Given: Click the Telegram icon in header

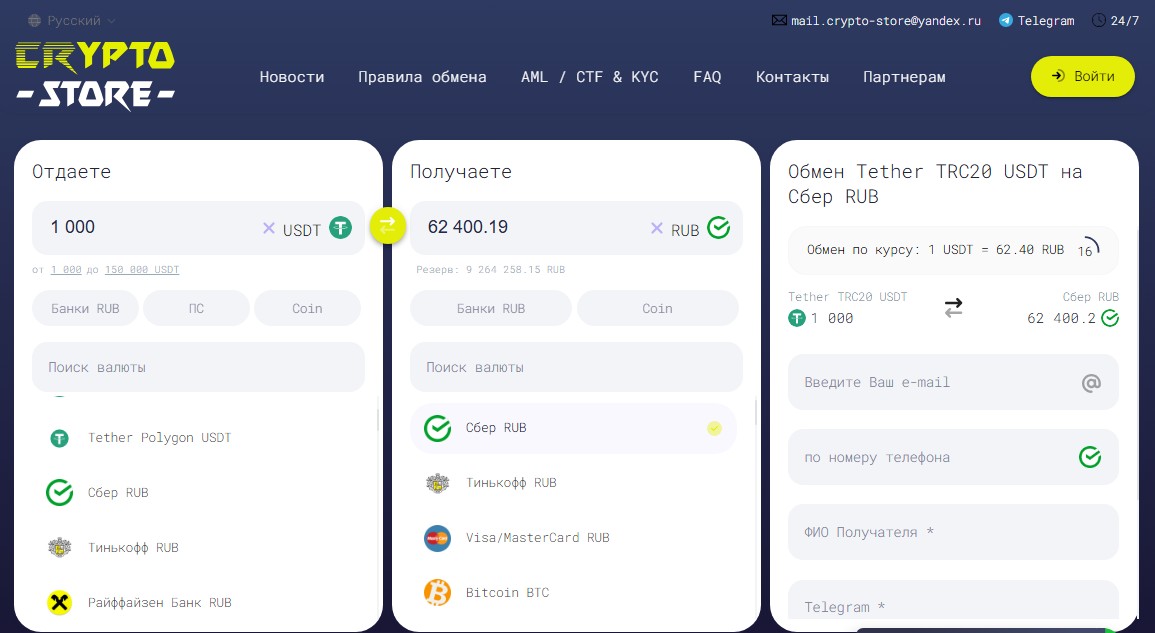Looking at the screenshot, I should (x=1005, y=21).
